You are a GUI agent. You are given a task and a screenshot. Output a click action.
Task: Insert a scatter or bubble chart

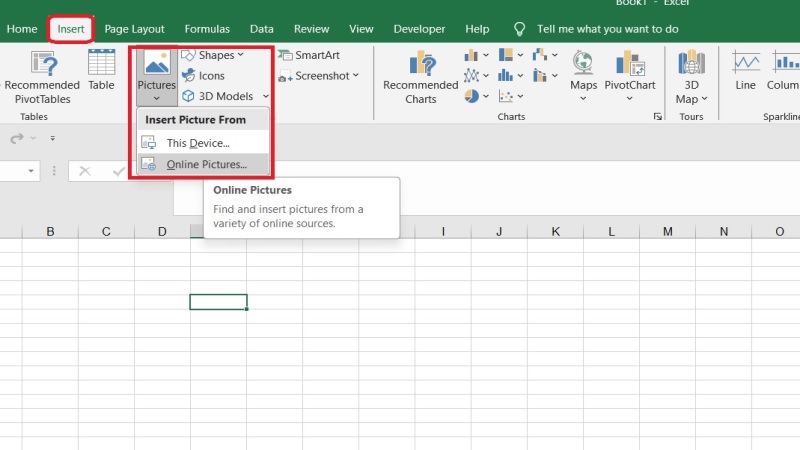tap(511, 96)
